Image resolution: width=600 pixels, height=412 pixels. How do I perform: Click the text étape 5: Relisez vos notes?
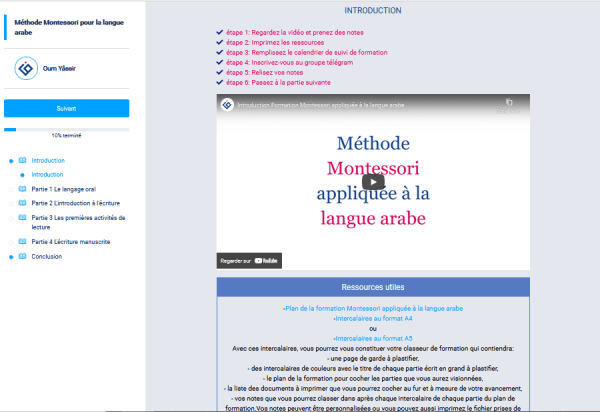pos(264,72)
